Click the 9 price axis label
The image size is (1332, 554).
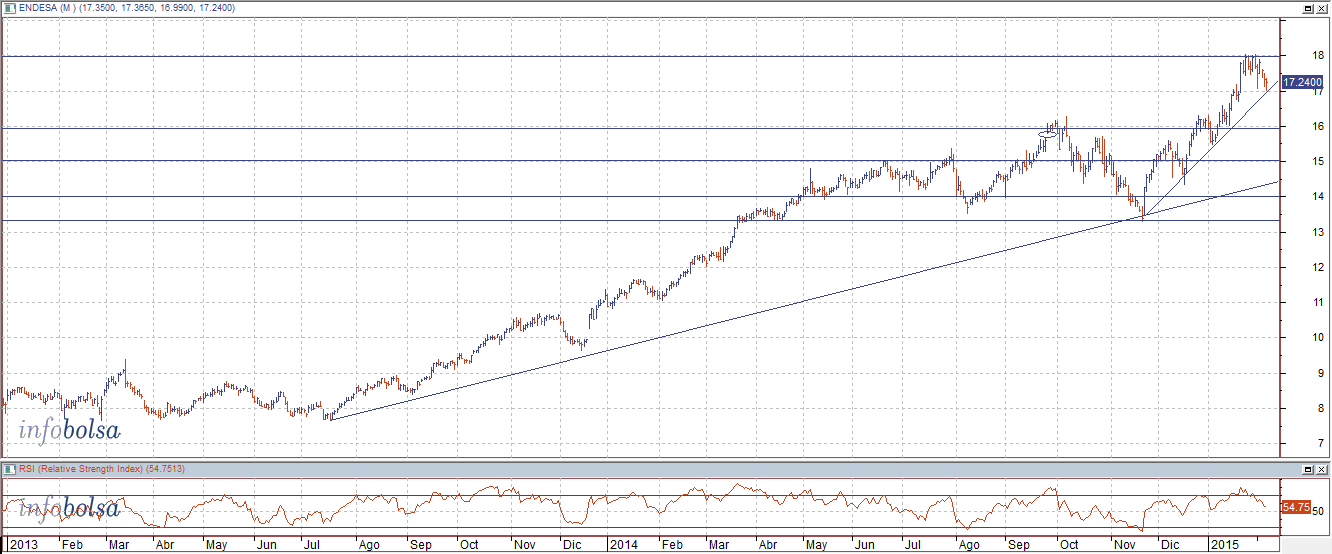click(1321, 373)
